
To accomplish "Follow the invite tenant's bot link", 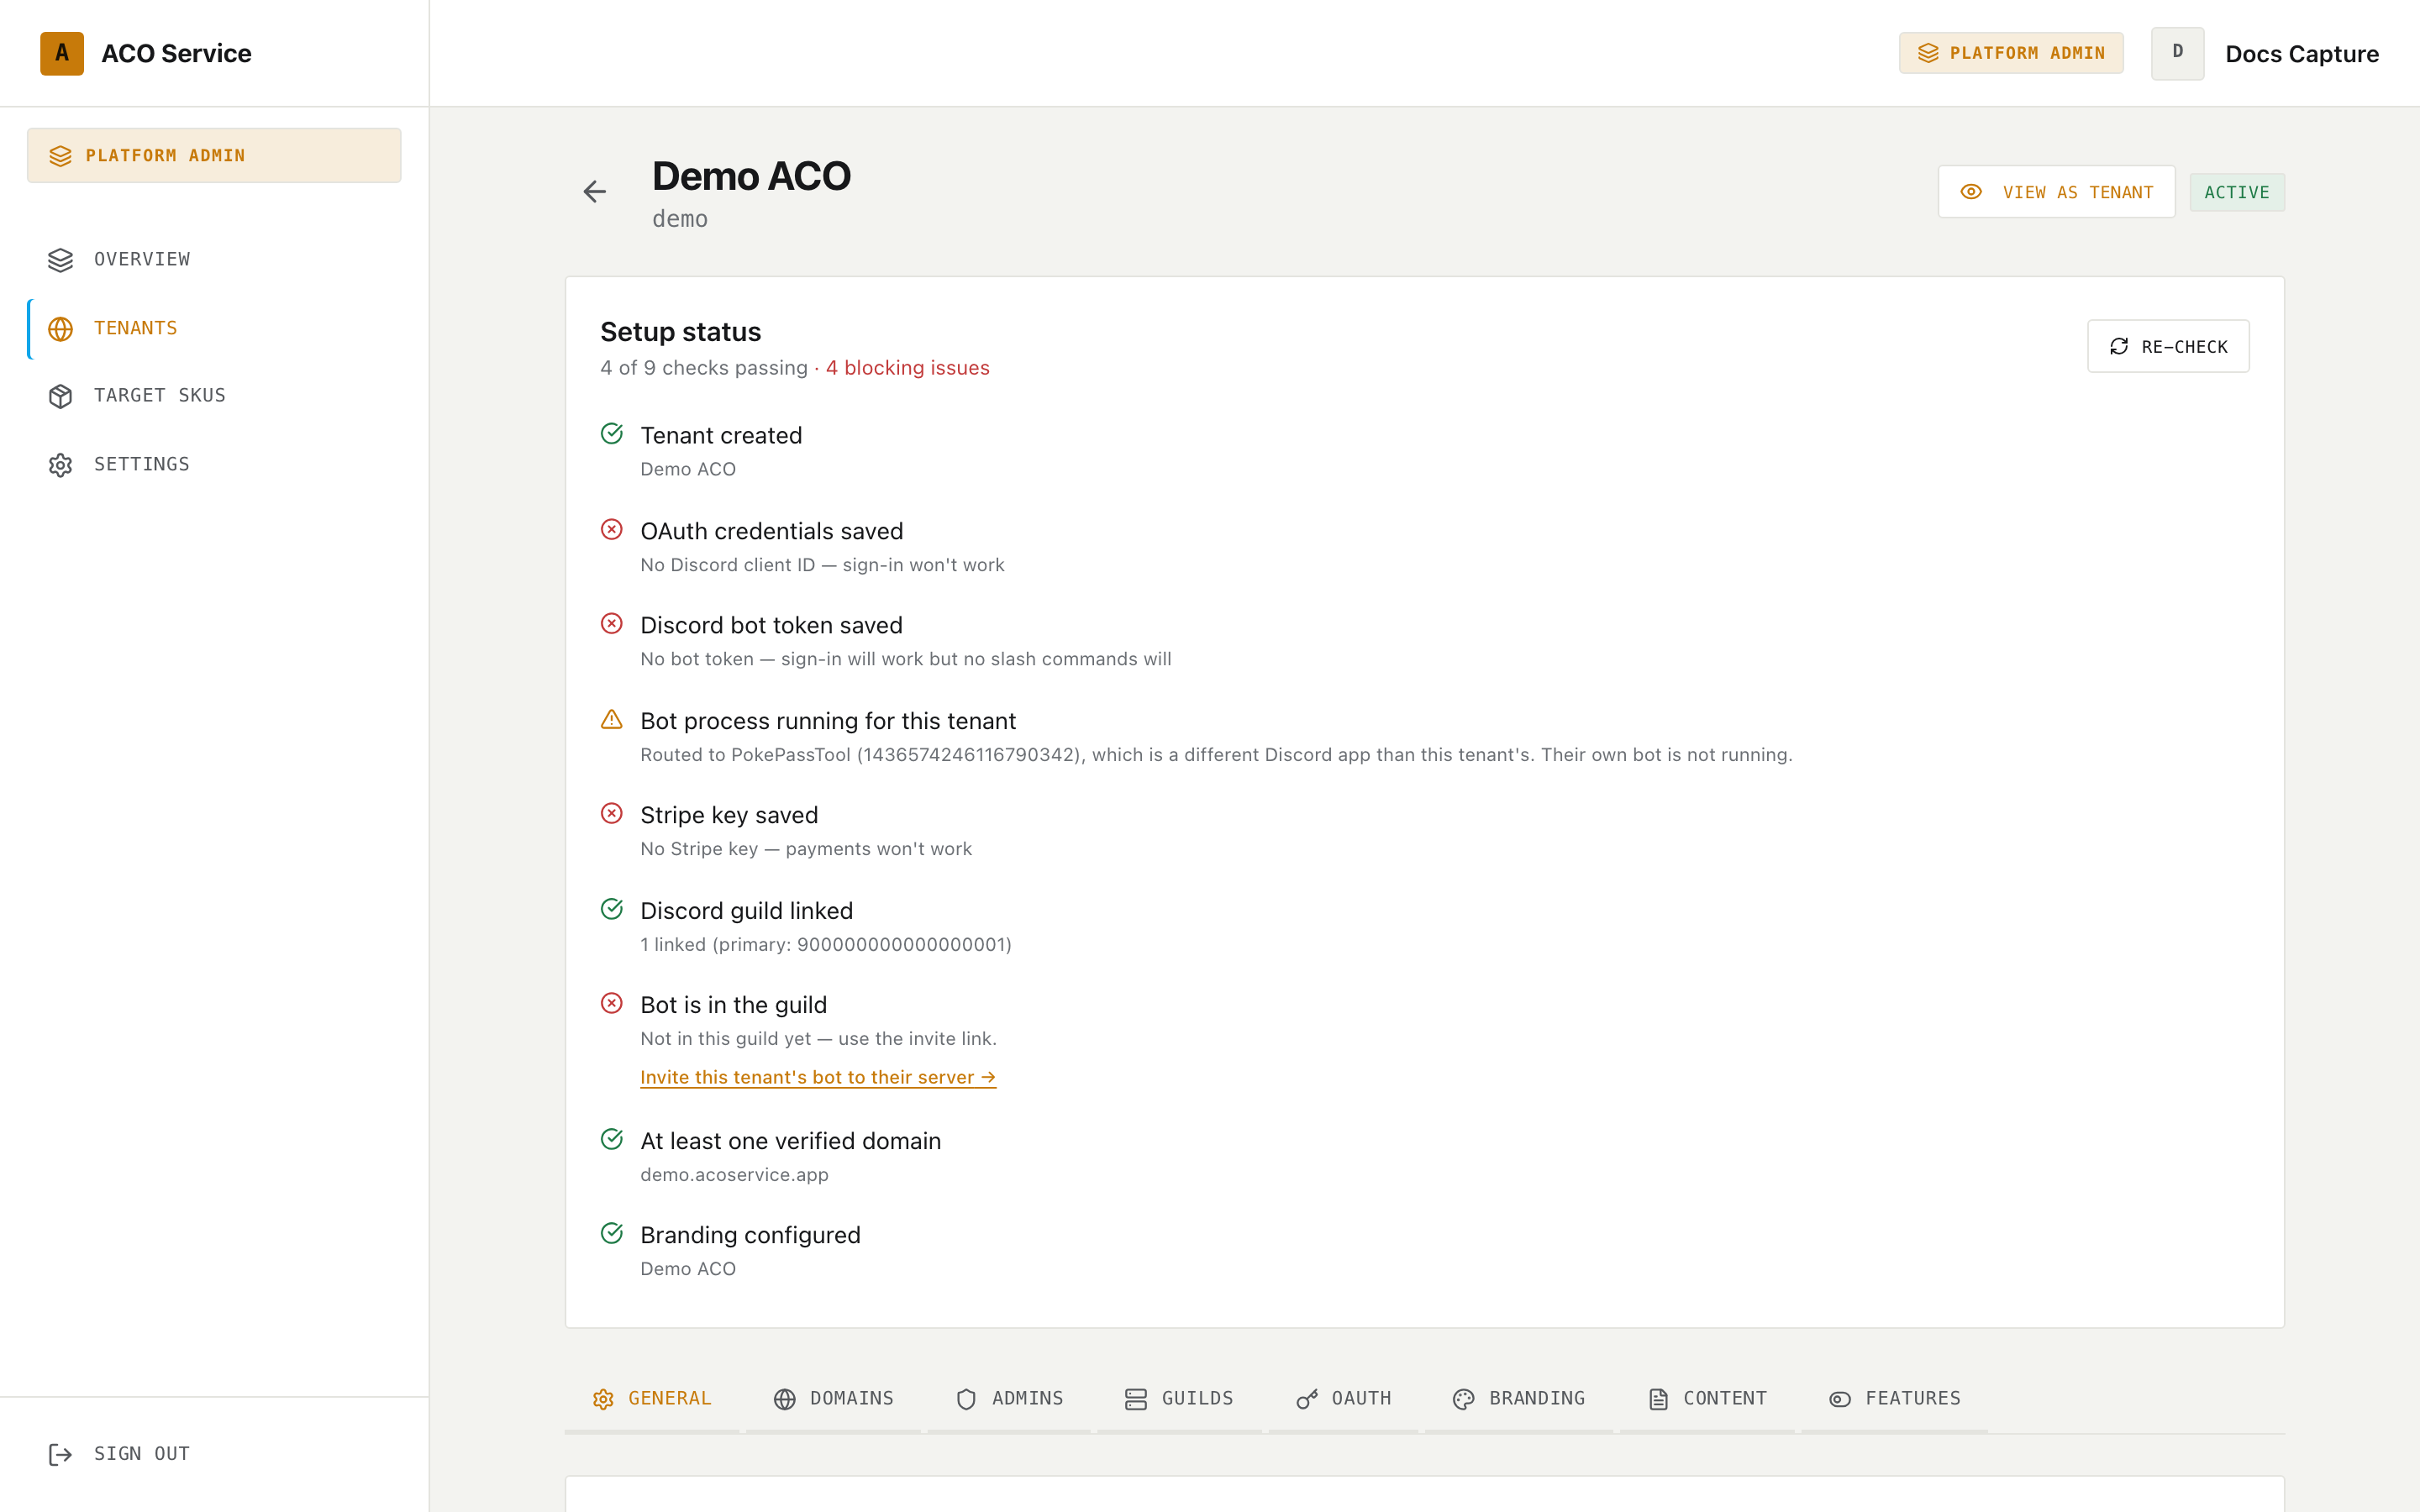I will (818, 1077).
